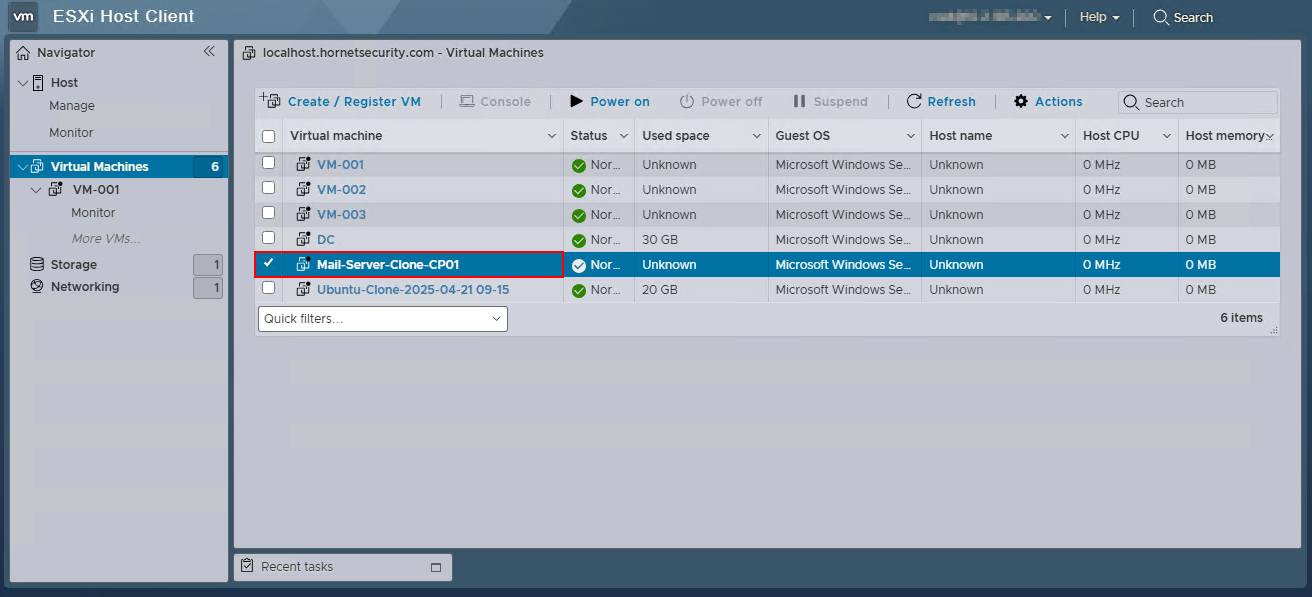Viewport: 1312px width, 597px height.
Task: Open the Status column menu arrow
Action: pyautogui.click(x=624, y=136)
